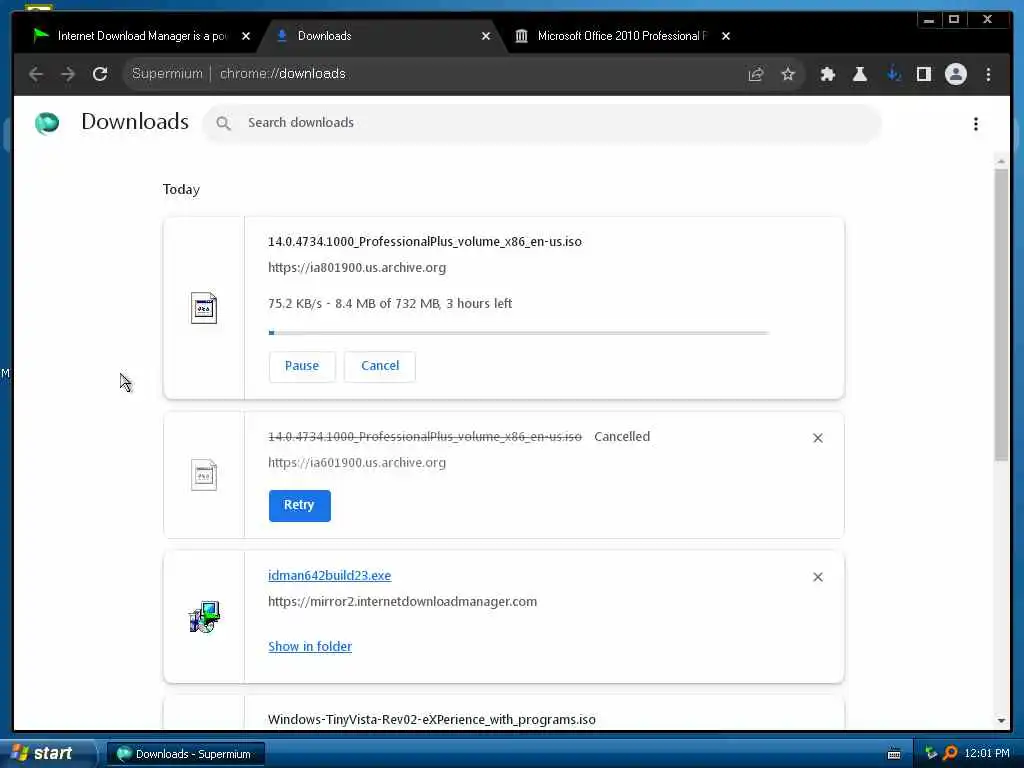Click the Windows-TinyVista ISO filename

(432, 720)
